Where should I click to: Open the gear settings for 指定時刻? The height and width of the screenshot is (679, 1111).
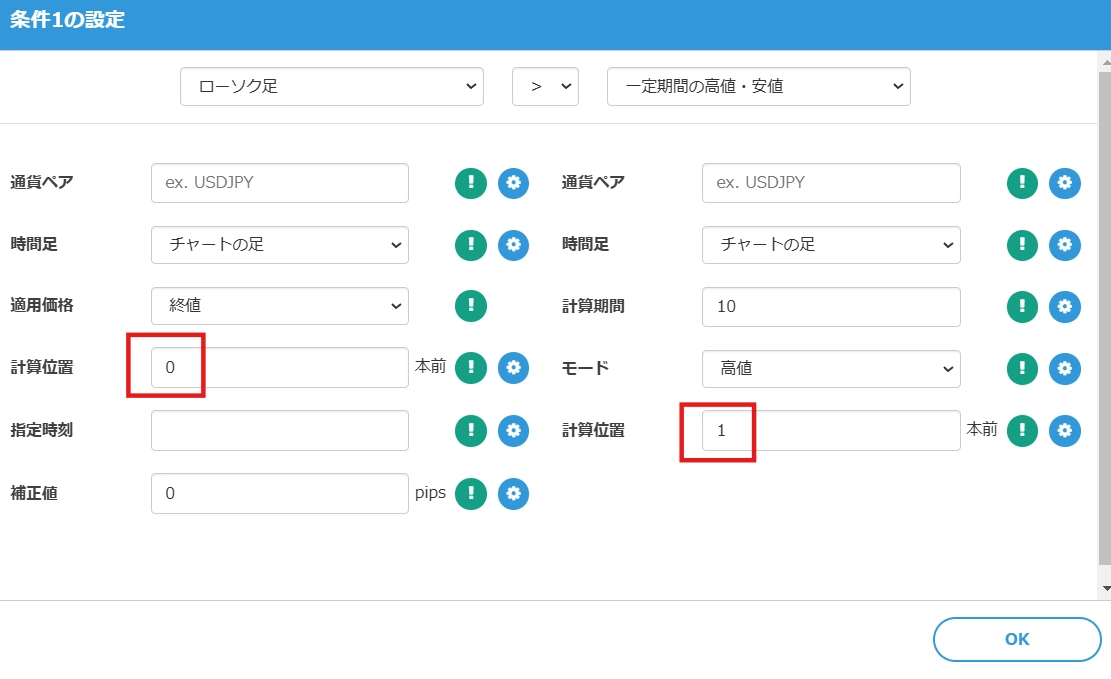[513, 431]
